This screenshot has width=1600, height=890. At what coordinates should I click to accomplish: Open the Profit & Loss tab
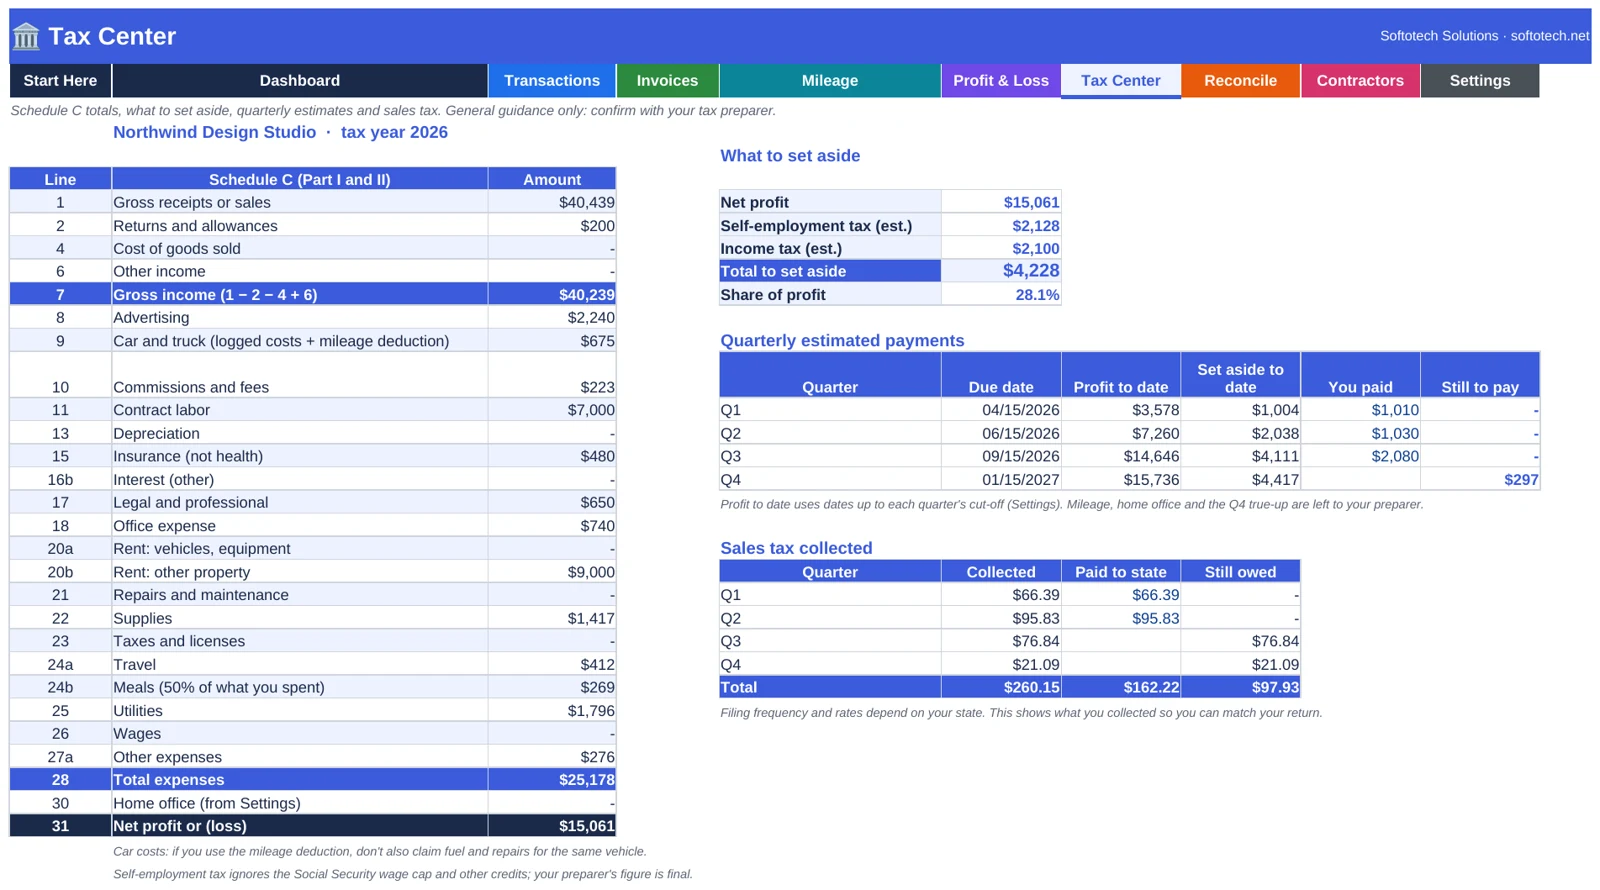pos(1001,81)
